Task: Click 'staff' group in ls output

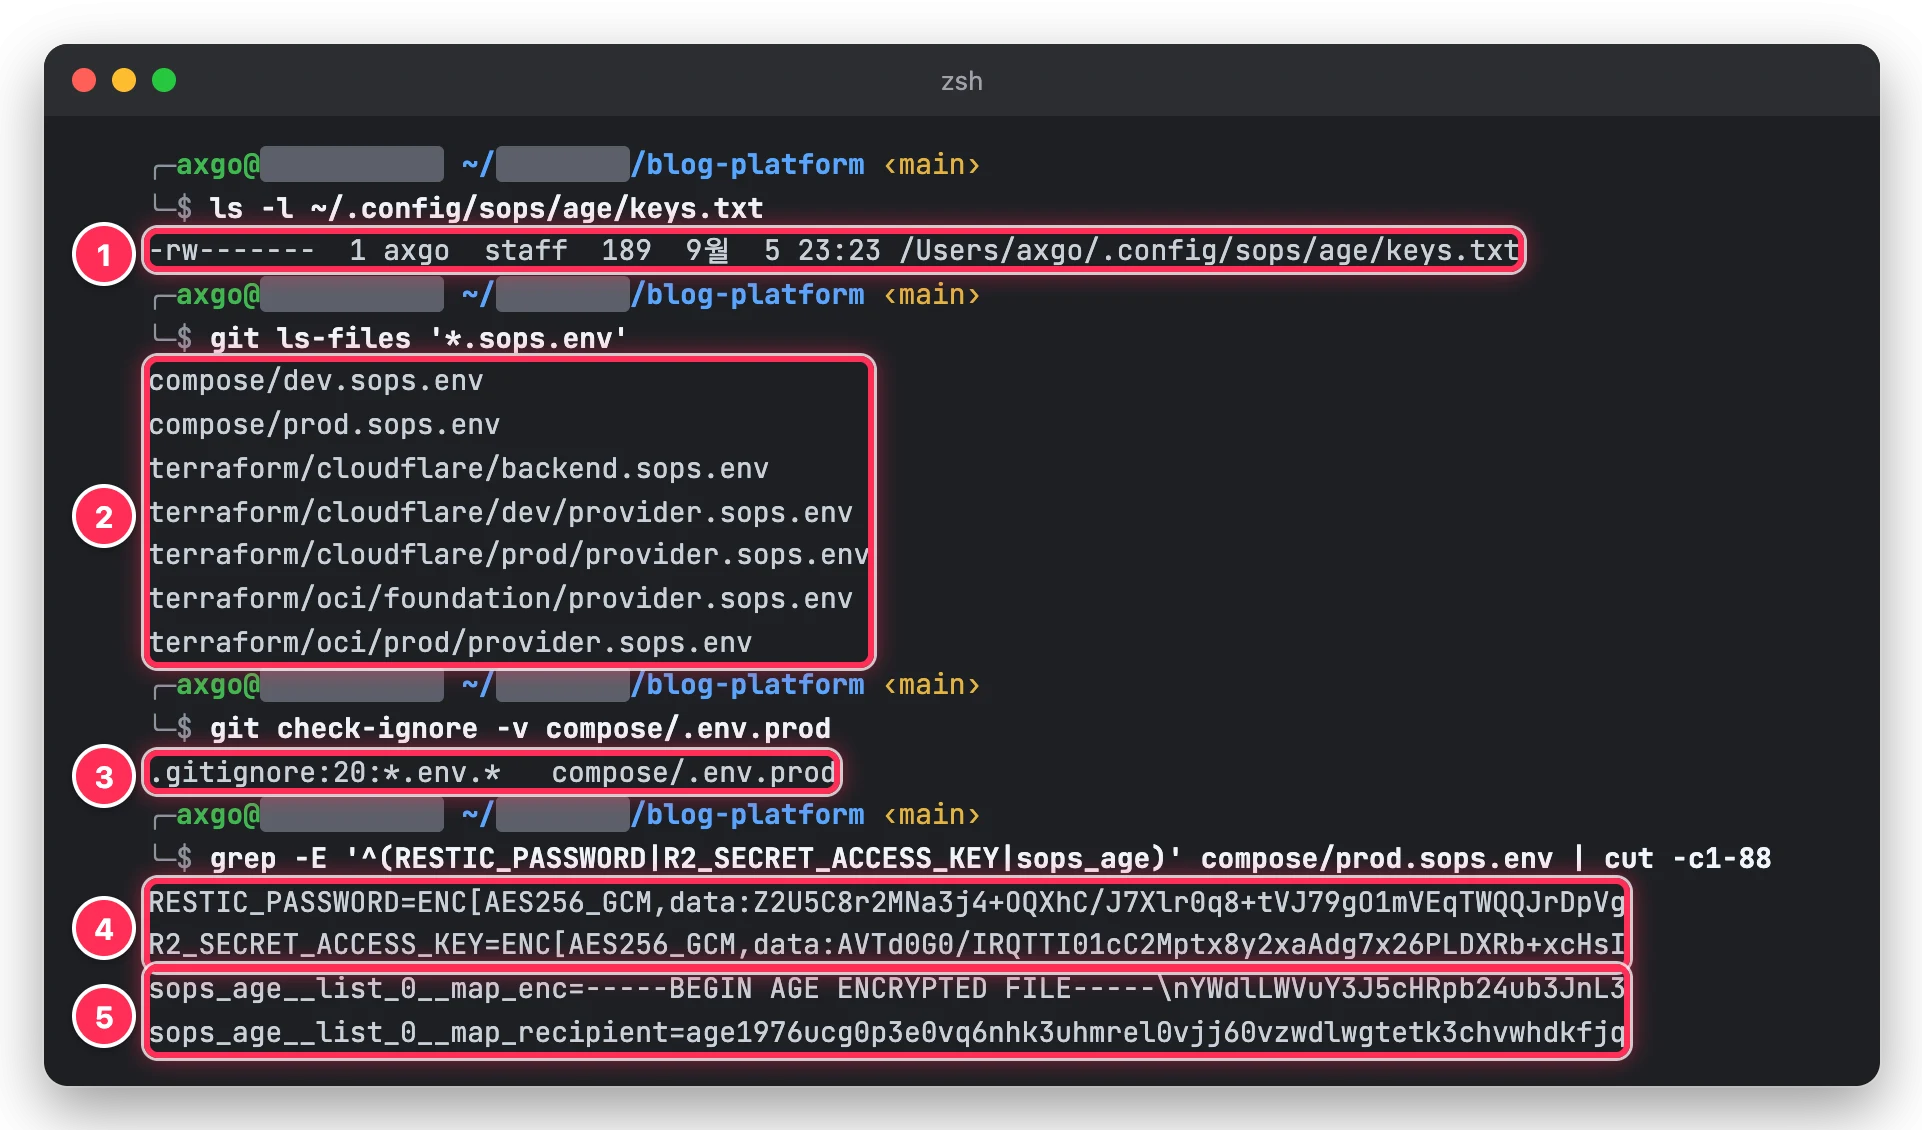Action: point(526,251)
